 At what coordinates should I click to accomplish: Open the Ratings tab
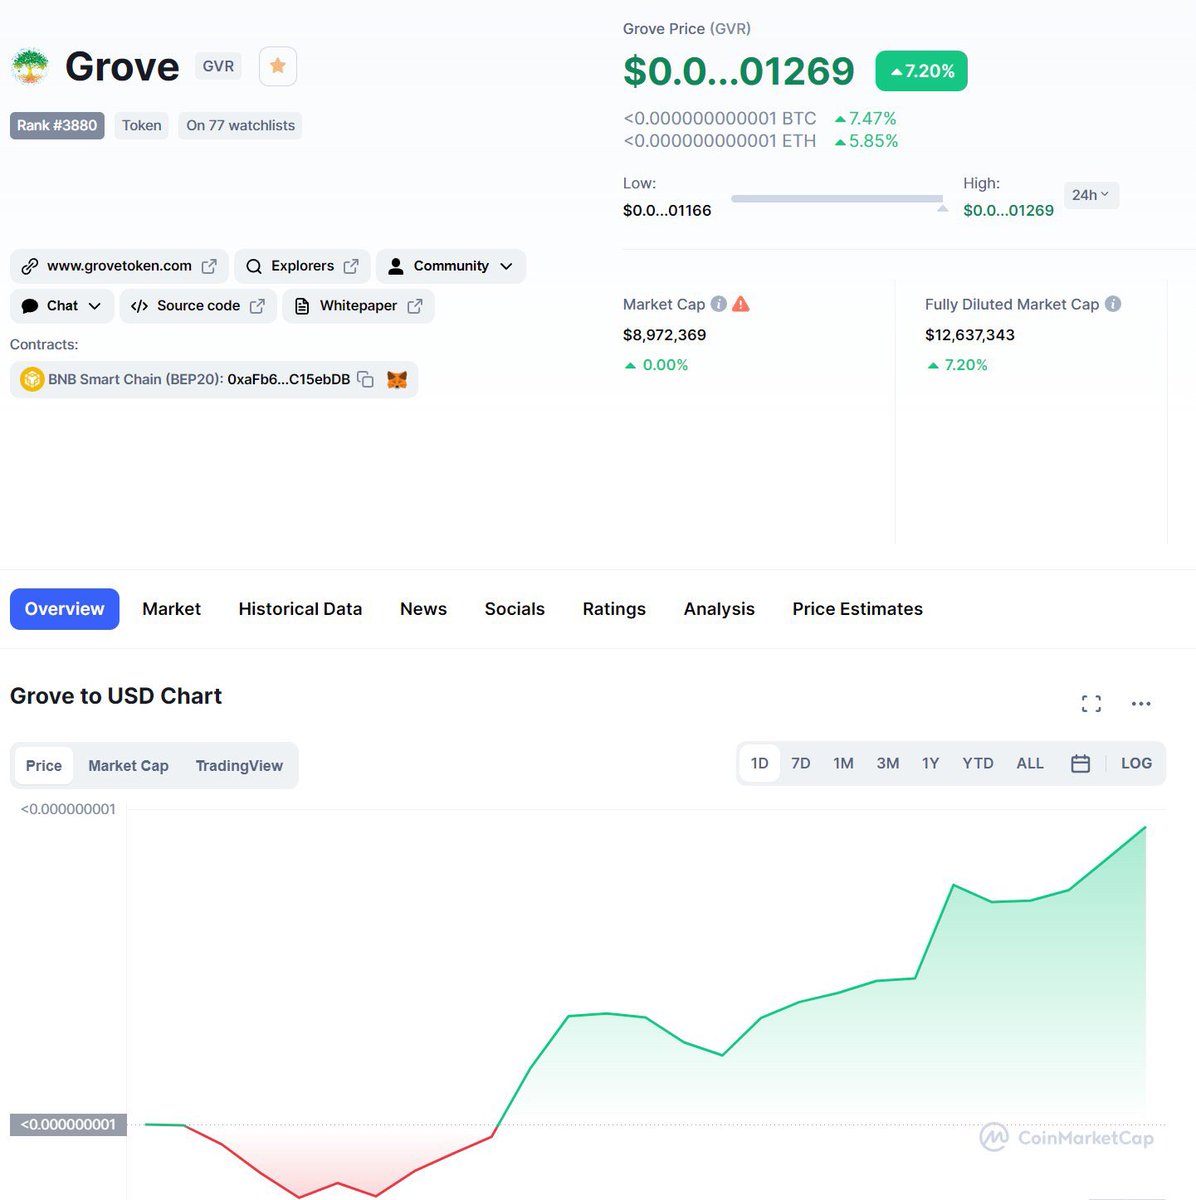[x=614, y=609]
